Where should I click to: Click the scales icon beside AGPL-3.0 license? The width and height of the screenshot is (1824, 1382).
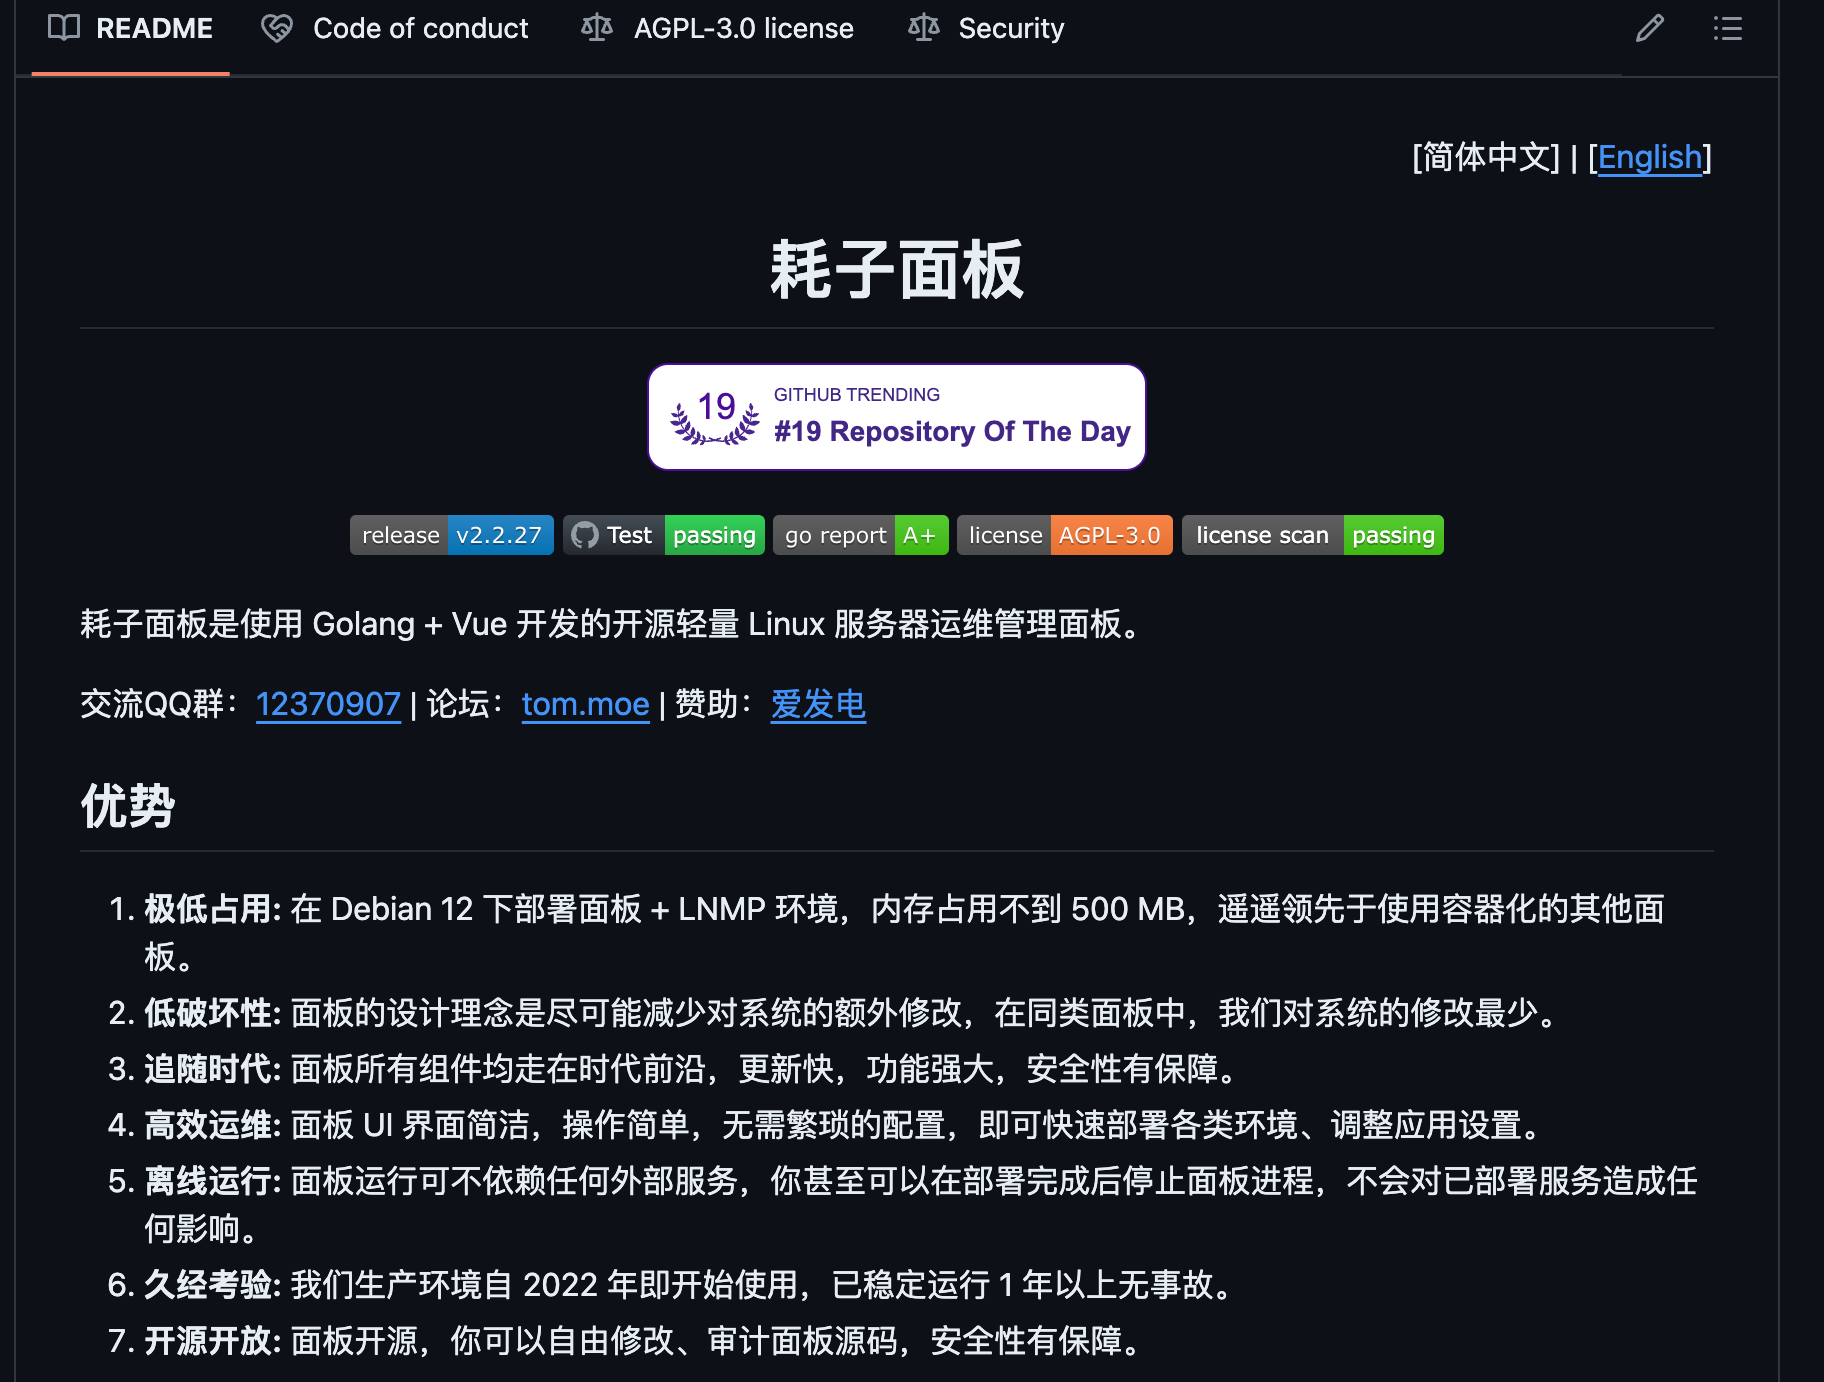[x=597, y=28]
